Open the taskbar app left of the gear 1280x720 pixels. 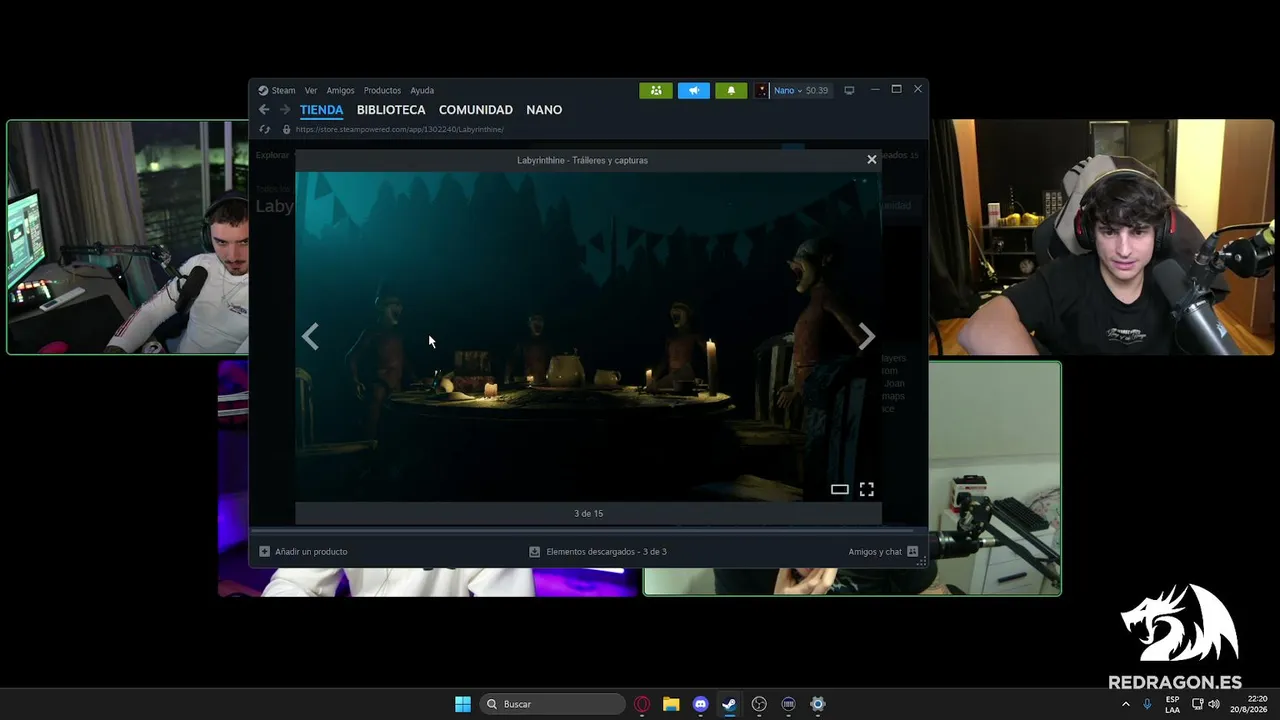coord(788,704)
